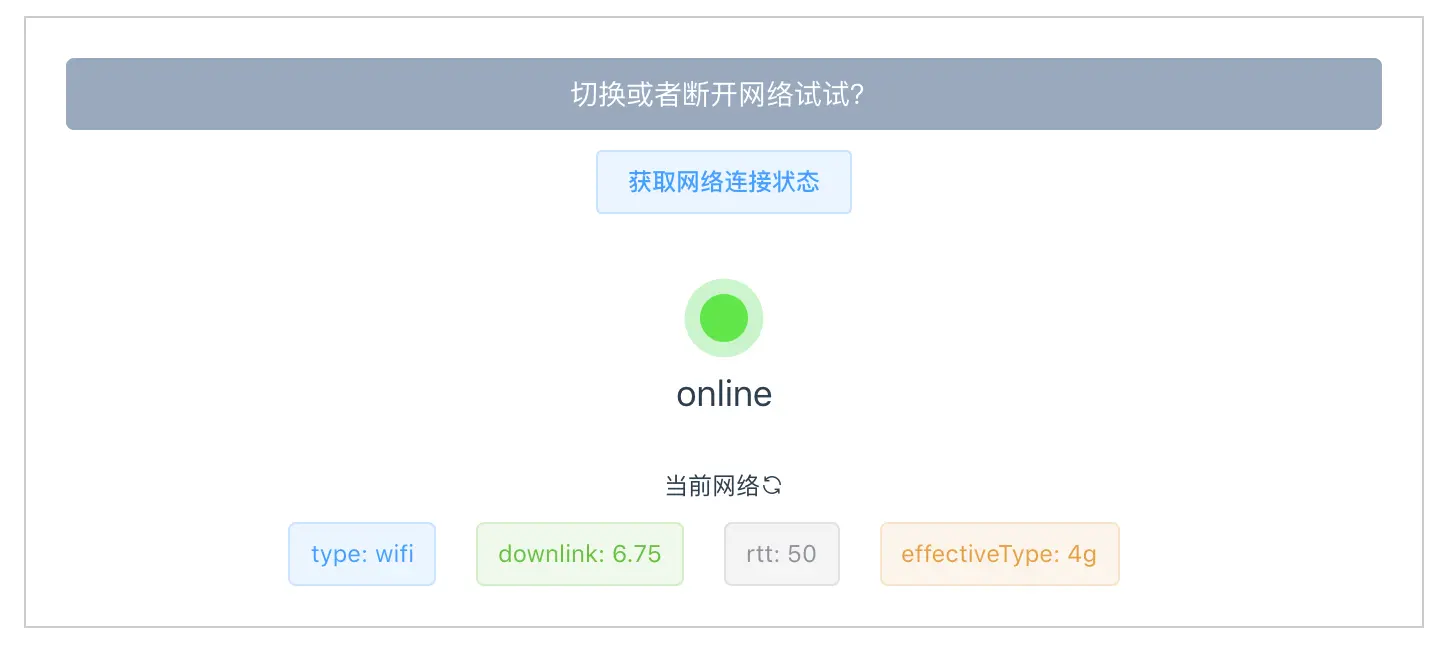Click the 切换或者断开网络试试? banner

724,94
